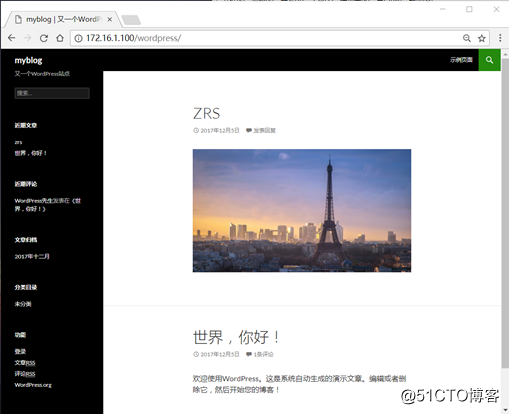
Task: Click the zoom magnifier in address bar
Action: point(467,38)
